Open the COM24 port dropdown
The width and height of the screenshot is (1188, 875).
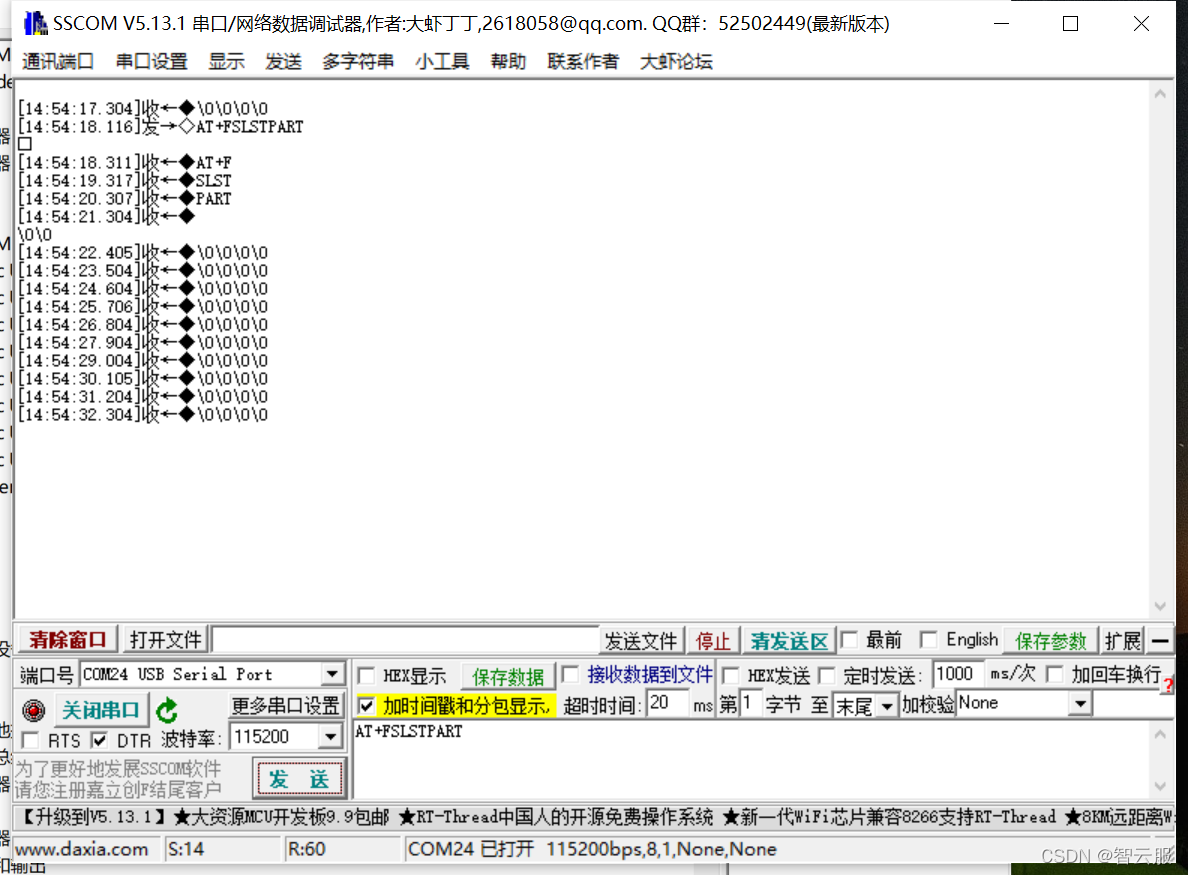tap(331, 674)
